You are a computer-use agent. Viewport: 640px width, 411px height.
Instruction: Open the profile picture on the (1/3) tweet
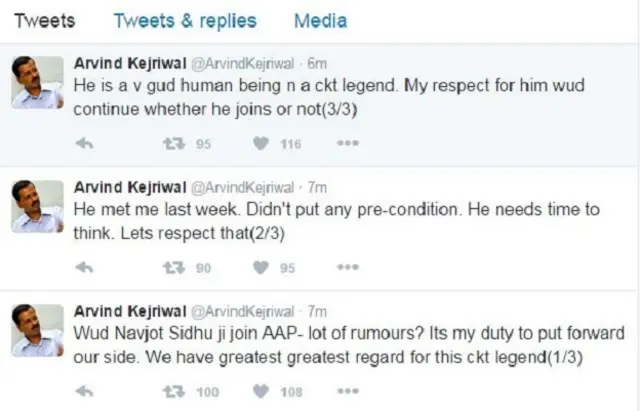38,332
